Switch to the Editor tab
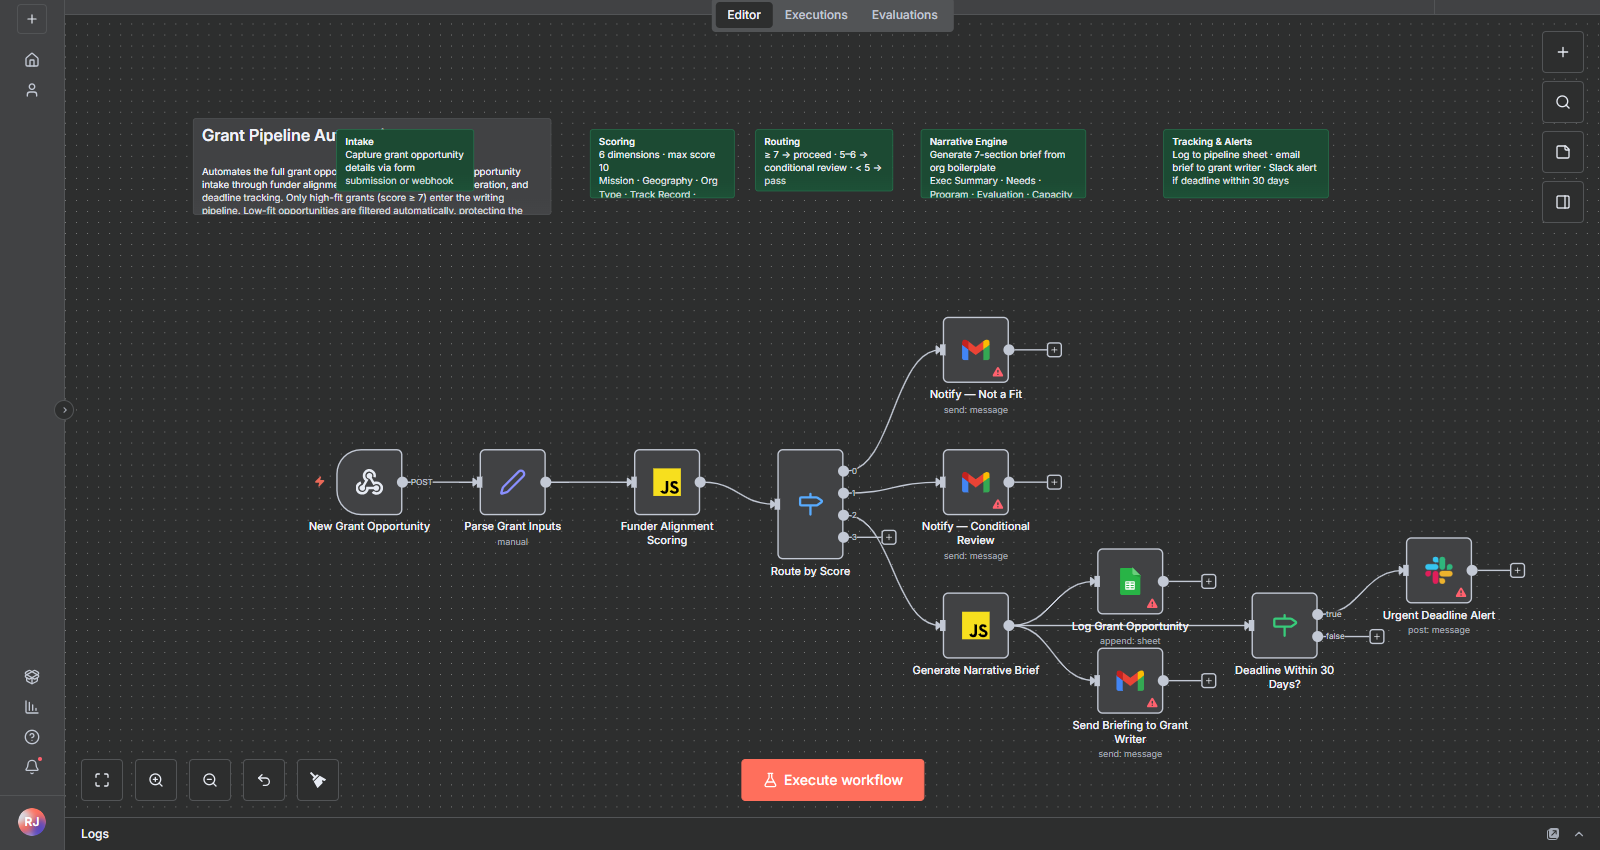The image size is (1600, 850). point(744,15)
